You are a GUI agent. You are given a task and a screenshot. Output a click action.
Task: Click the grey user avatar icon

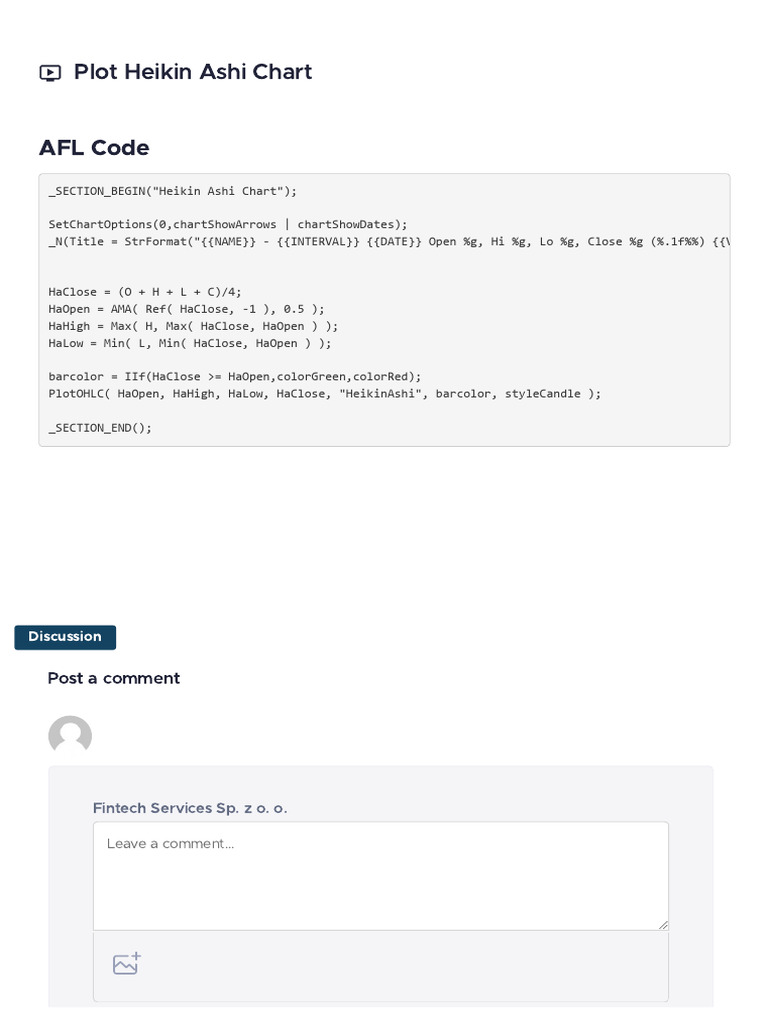click(70, 734)
